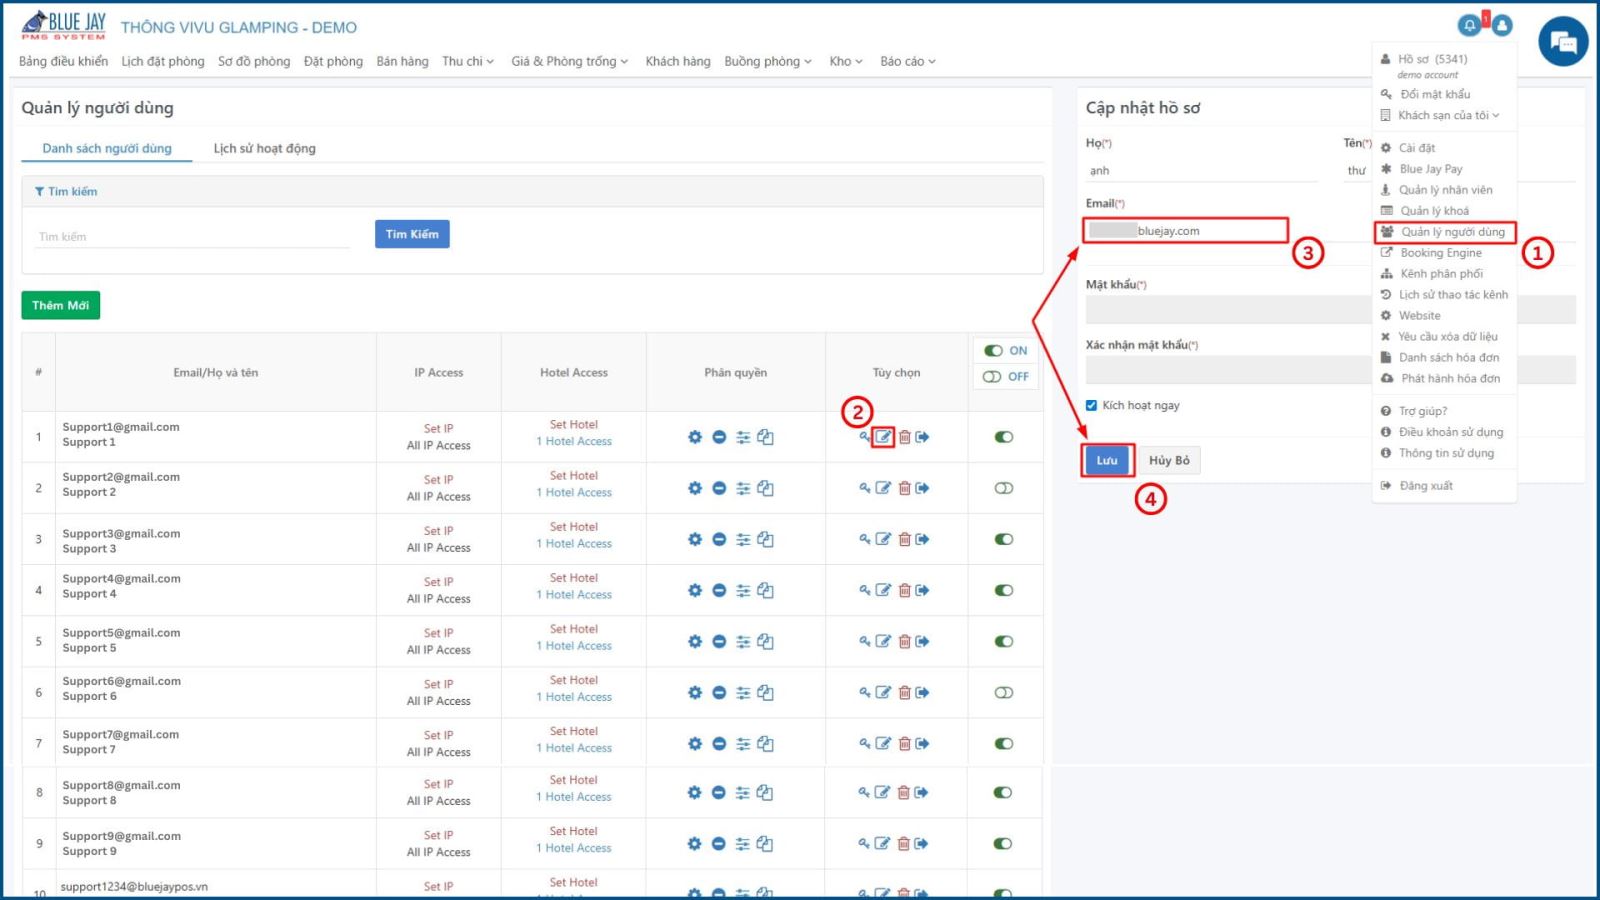Enable the inactive switch for Support 6
This screenshot has width=1600, height=900.
pos(1004,692)
